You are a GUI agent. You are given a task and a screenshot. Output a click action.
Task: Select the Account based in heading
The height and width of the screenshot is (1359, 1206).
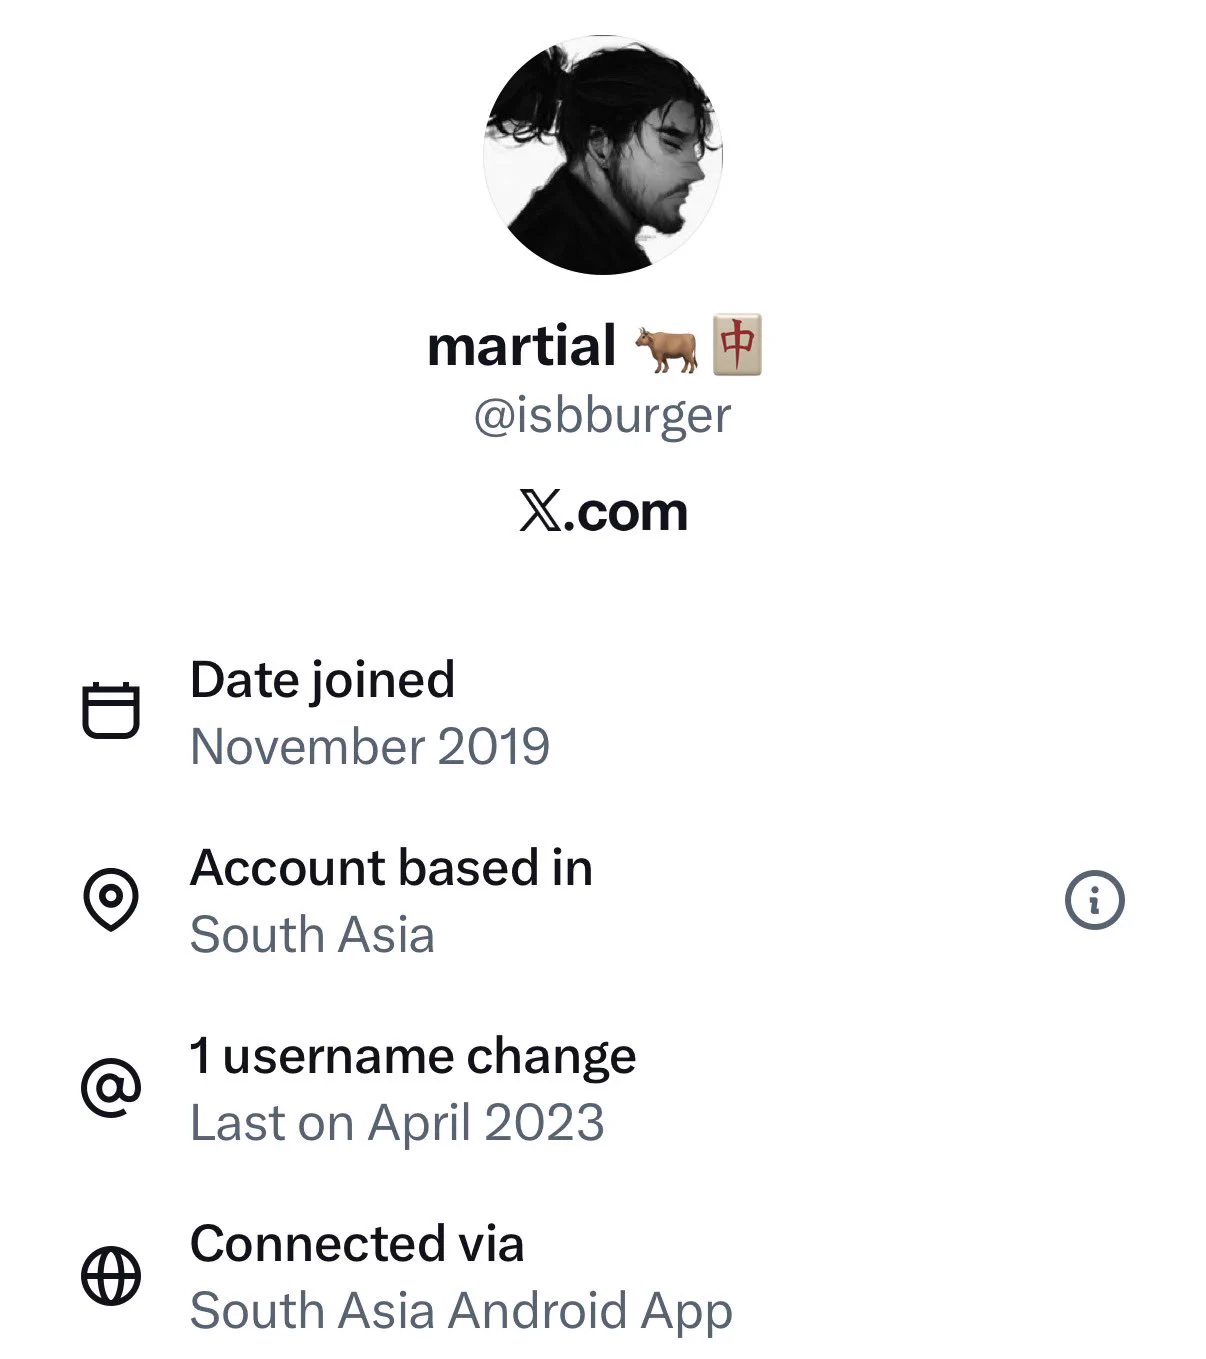tap(391, 867)
